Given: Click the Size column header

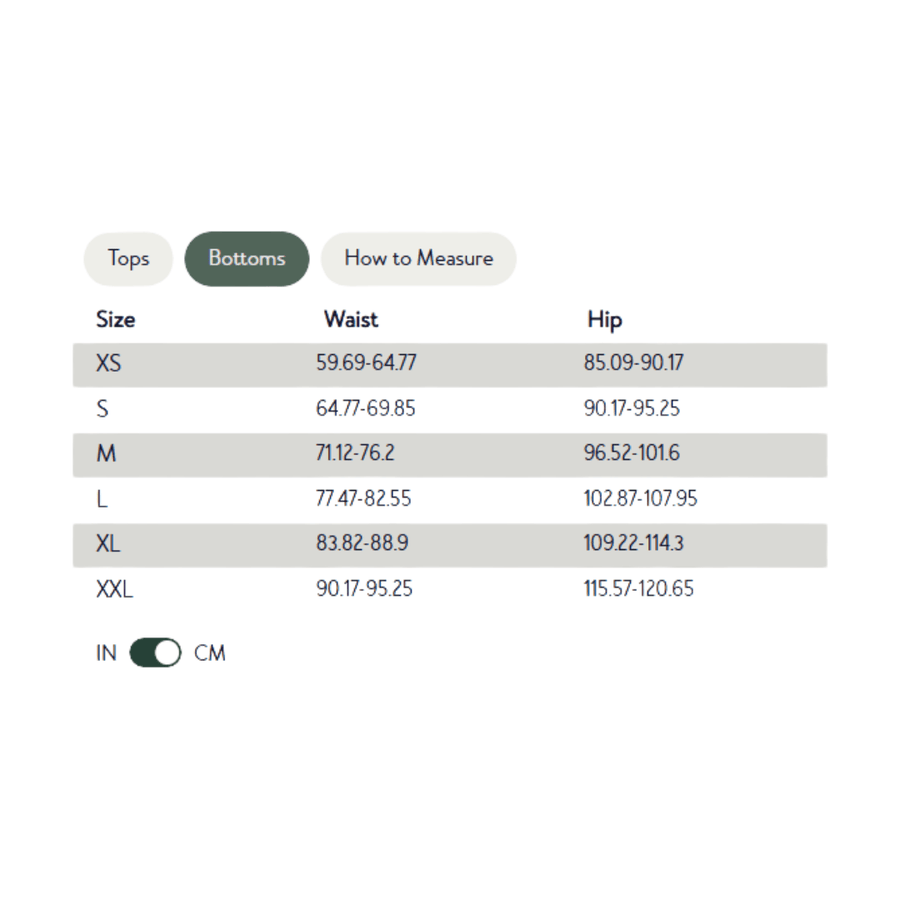Looking at the screenshot, I should [115, 320].
